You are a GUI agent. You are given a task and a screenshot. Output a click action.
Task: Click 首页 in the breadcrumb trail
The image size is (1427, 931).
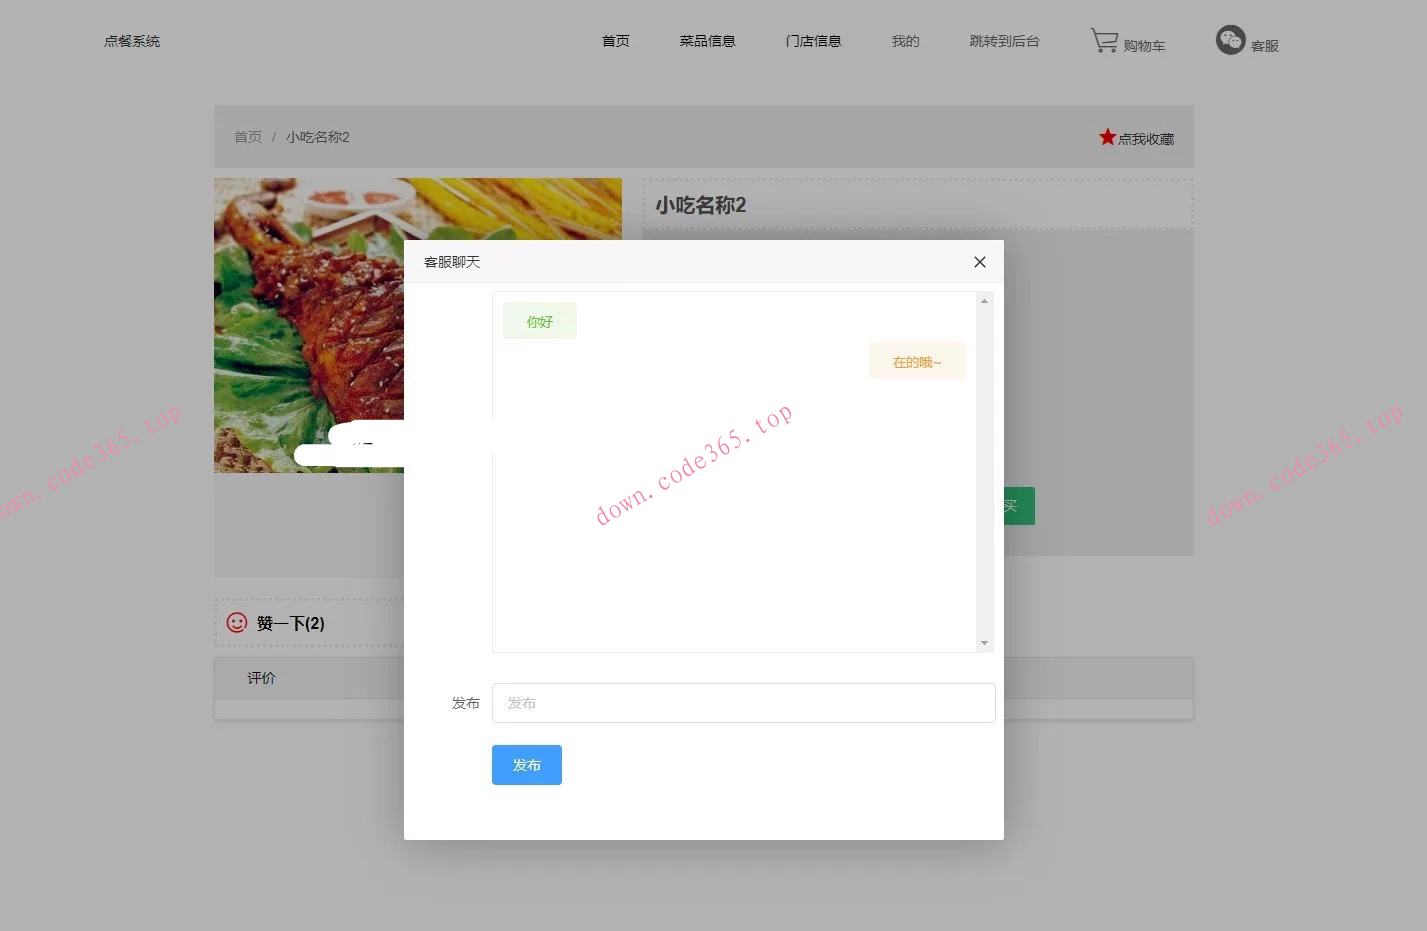click(248, 136)
